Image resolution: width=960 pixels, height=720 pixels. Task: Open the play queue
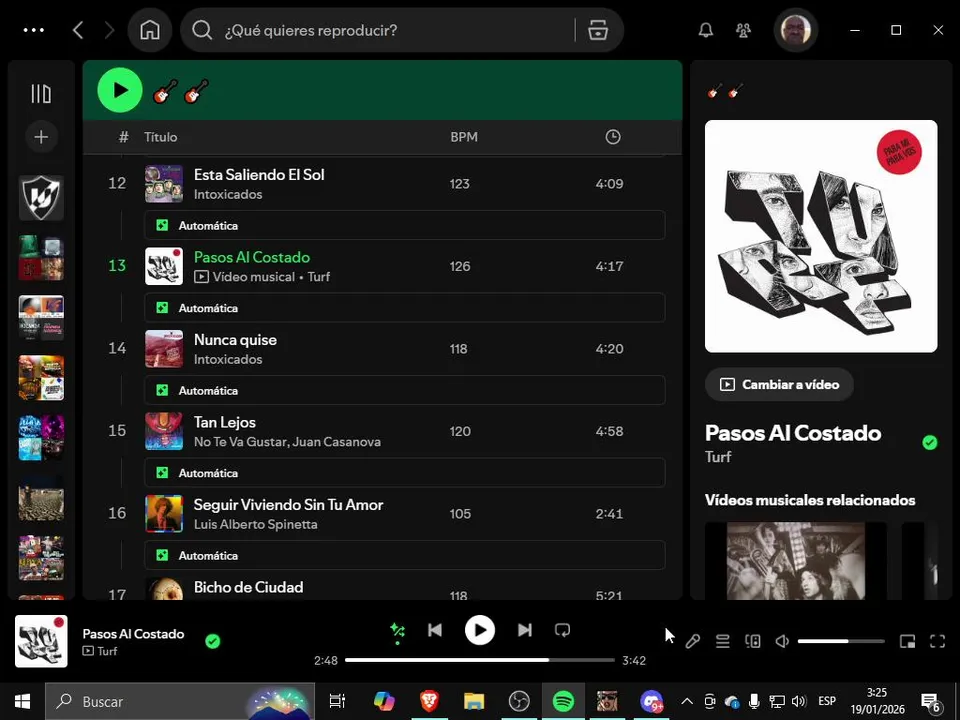coord(722,641)
